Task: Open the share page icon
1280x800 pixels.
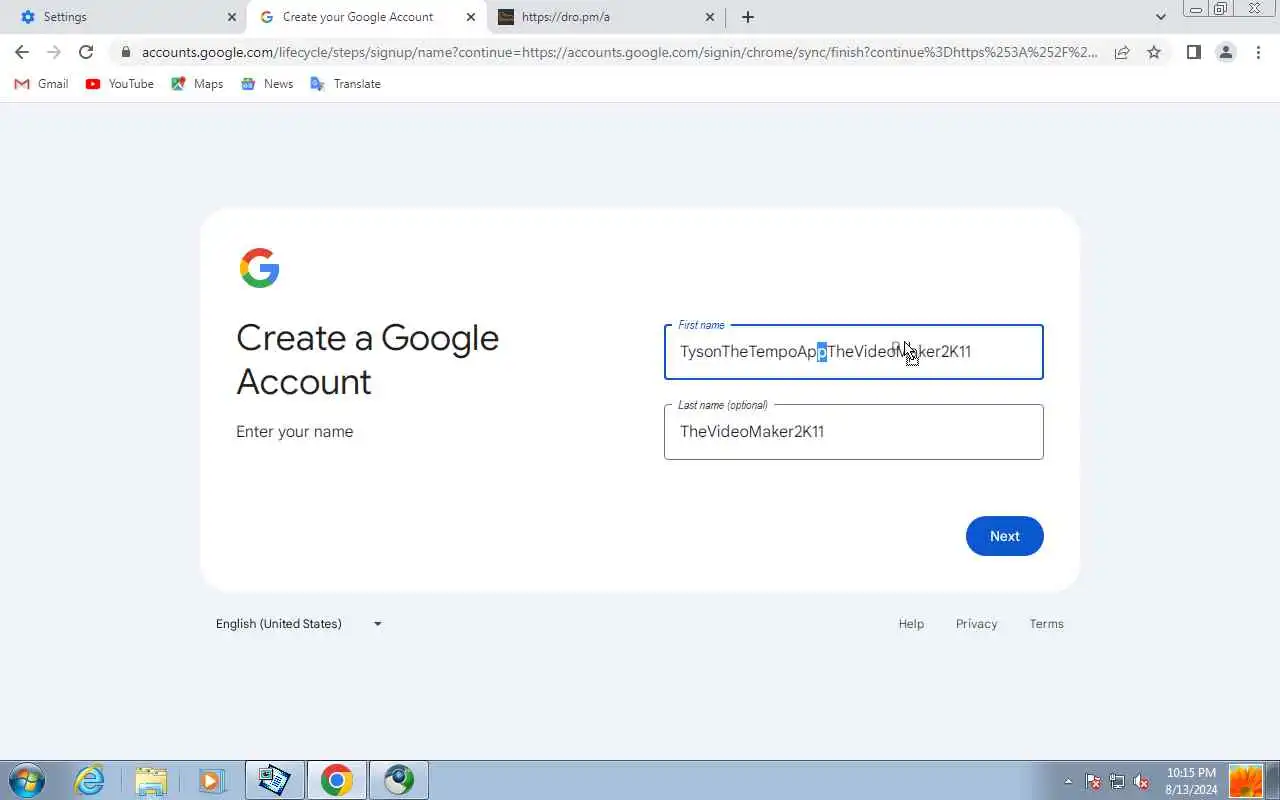Action: [x=1122, y=52]
